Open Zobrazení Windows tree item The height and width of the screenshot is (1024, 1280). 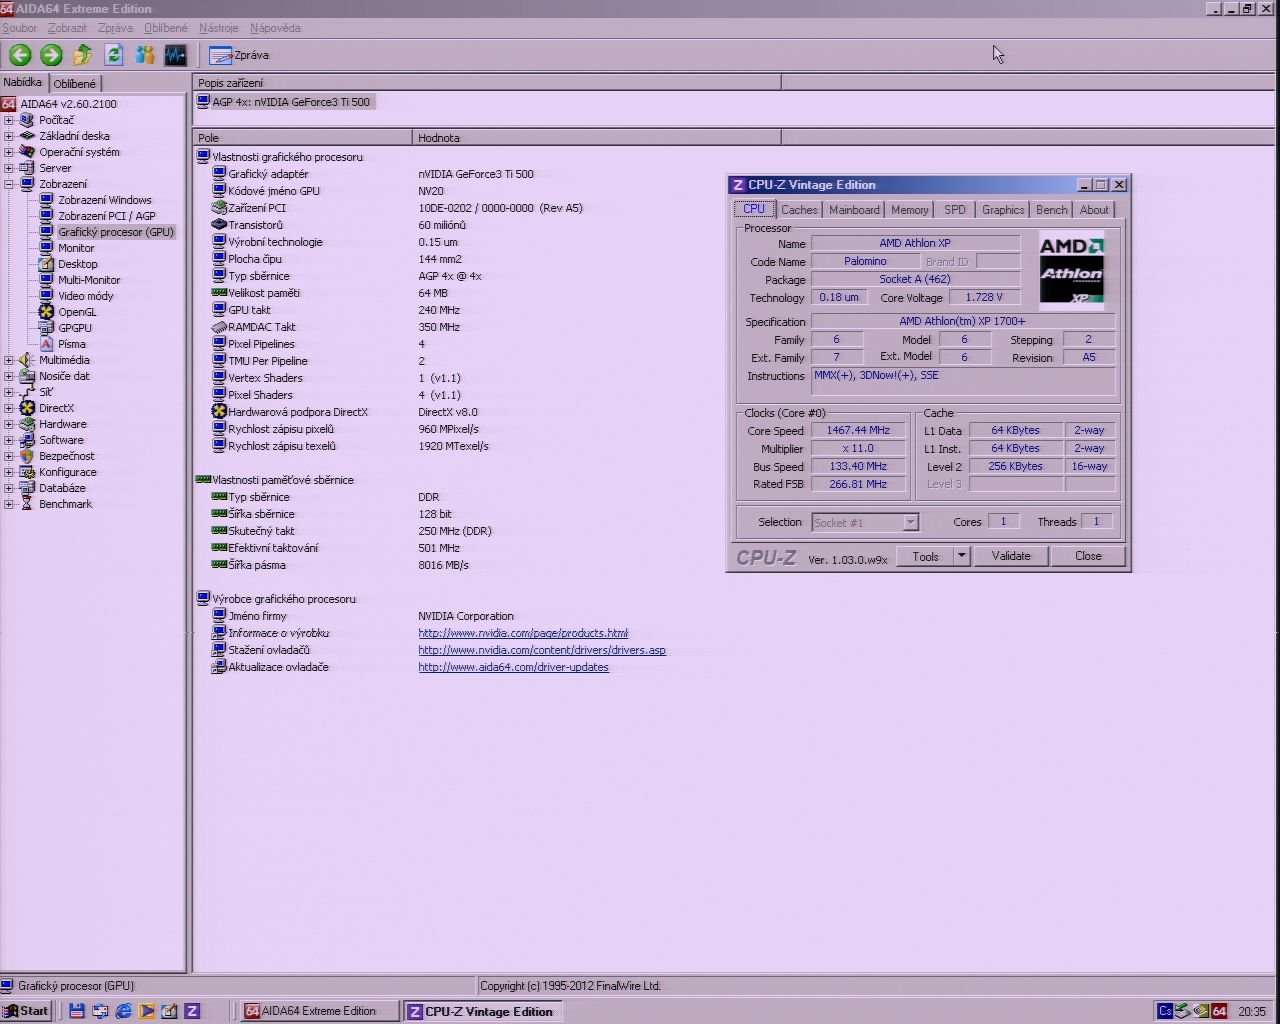(x=105, y=200)
